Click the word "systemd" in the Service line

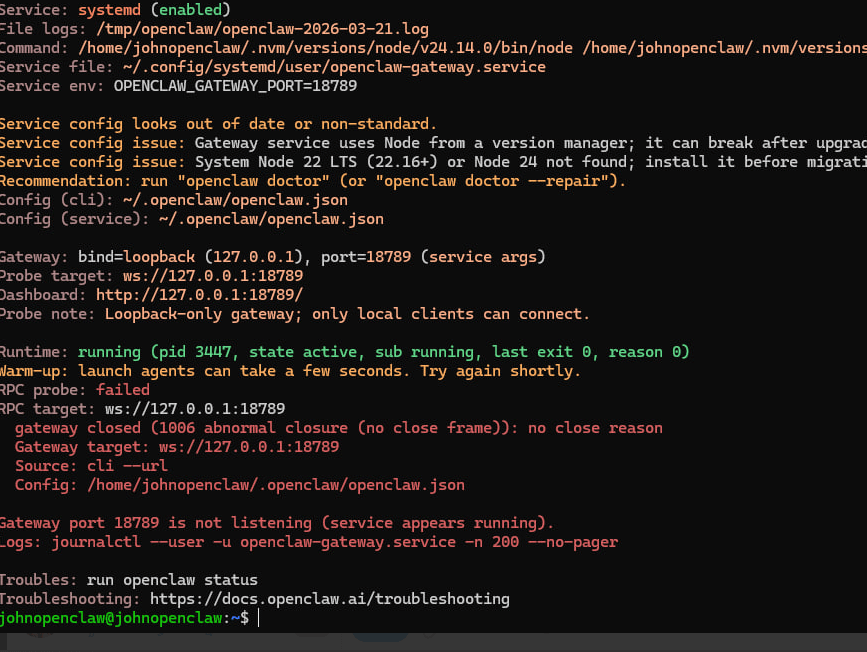coord(109,9)
